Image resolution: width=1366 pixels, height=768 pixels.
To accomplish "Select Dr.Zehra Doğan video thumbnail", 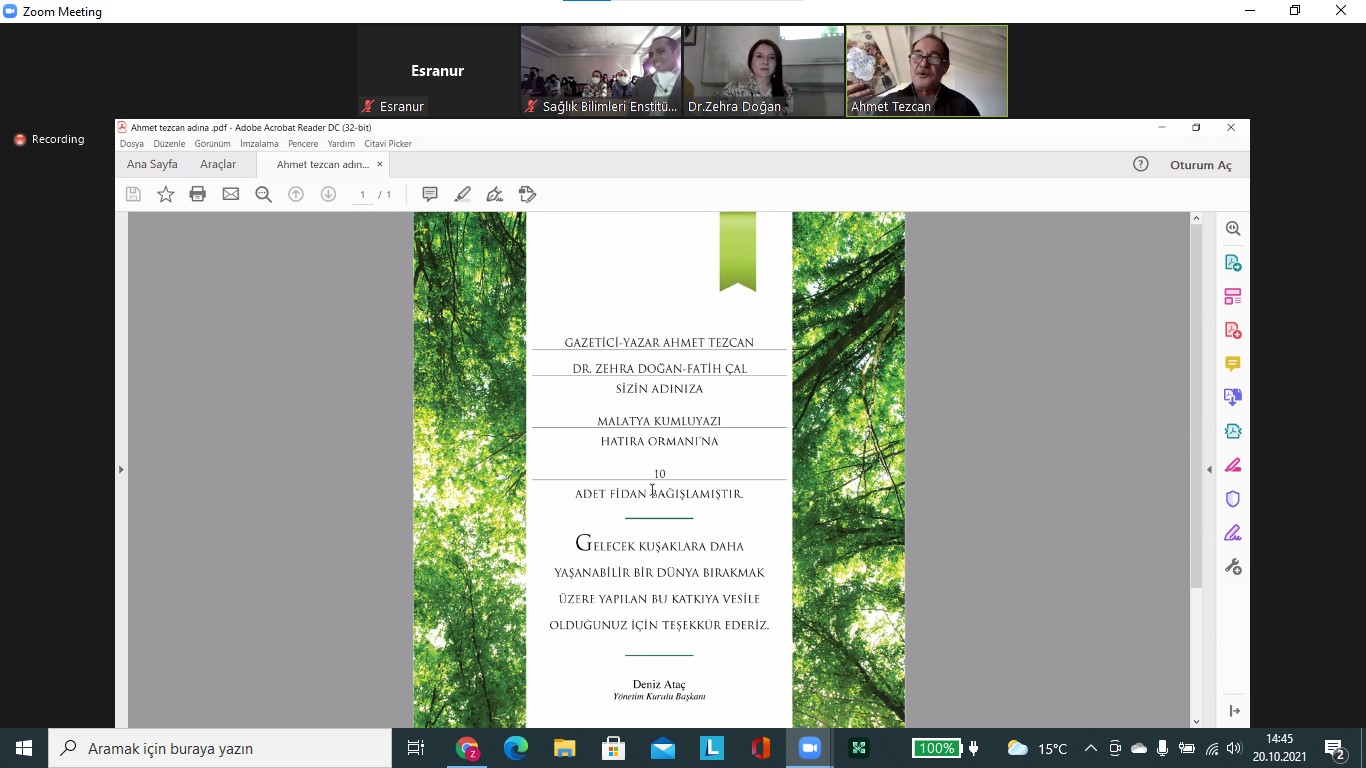I will [764, 71].
